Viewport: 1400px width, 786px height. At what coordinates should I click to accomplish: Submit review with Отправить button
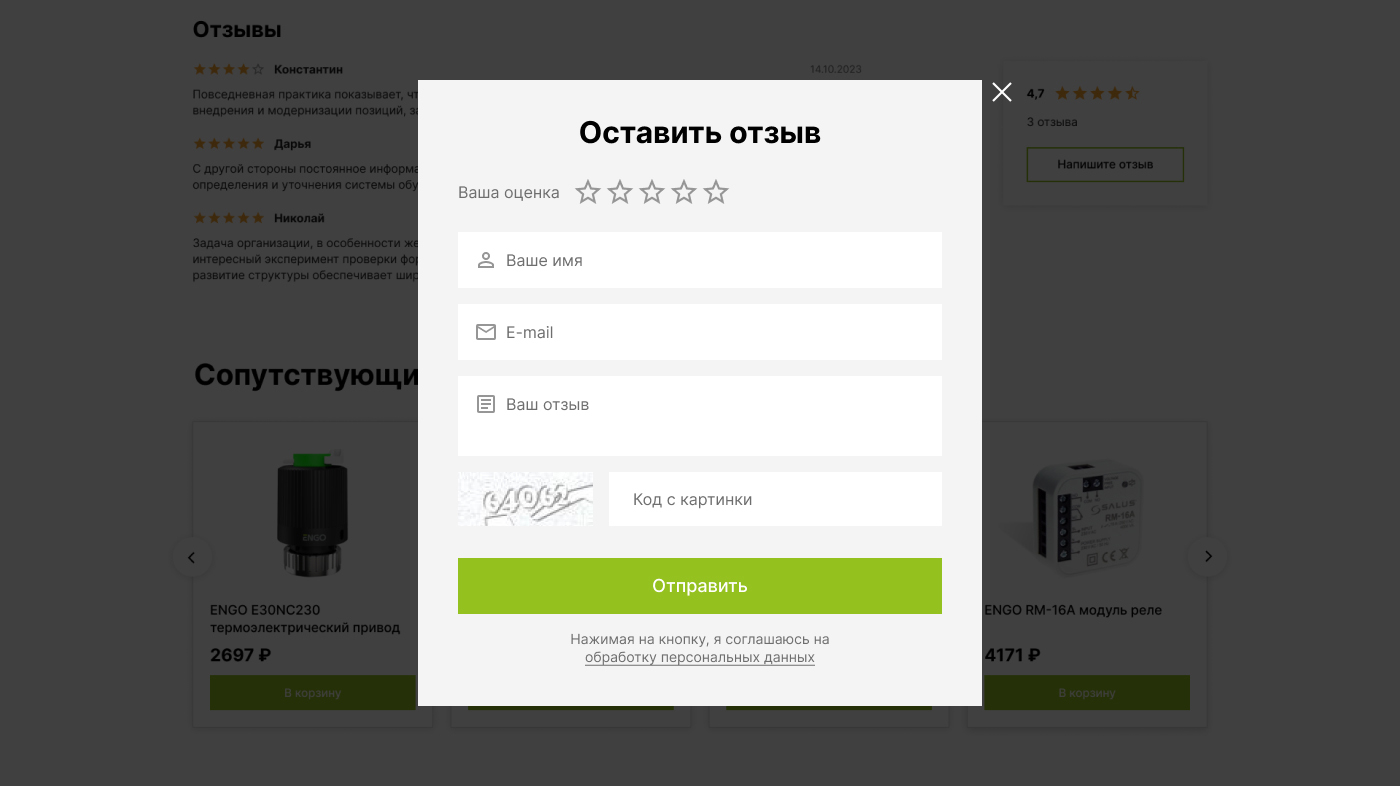point(700,586)
